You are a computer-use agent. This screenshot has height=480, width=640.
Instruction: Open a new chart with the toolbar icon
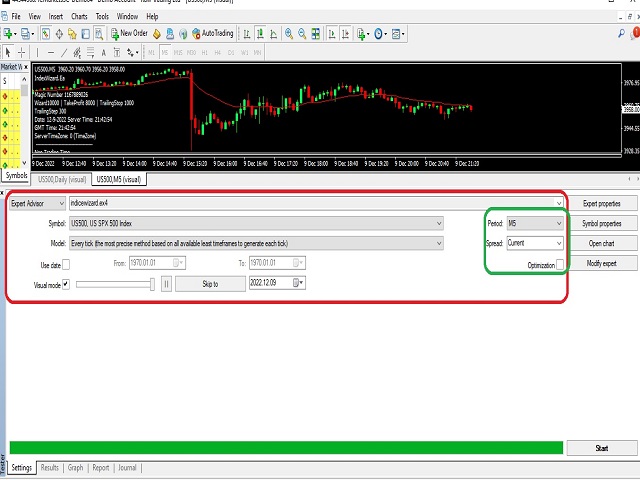8,34
